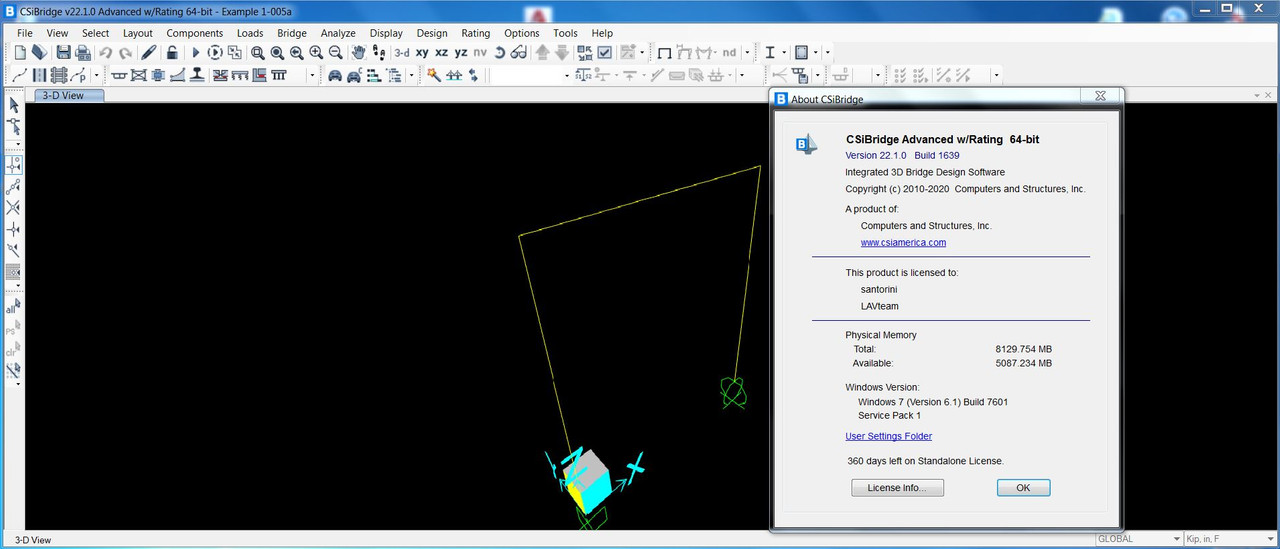Screen dimensions: 1280x549
Task: Click the Show Undeformed Shape icon
Action: click(664, 52)
